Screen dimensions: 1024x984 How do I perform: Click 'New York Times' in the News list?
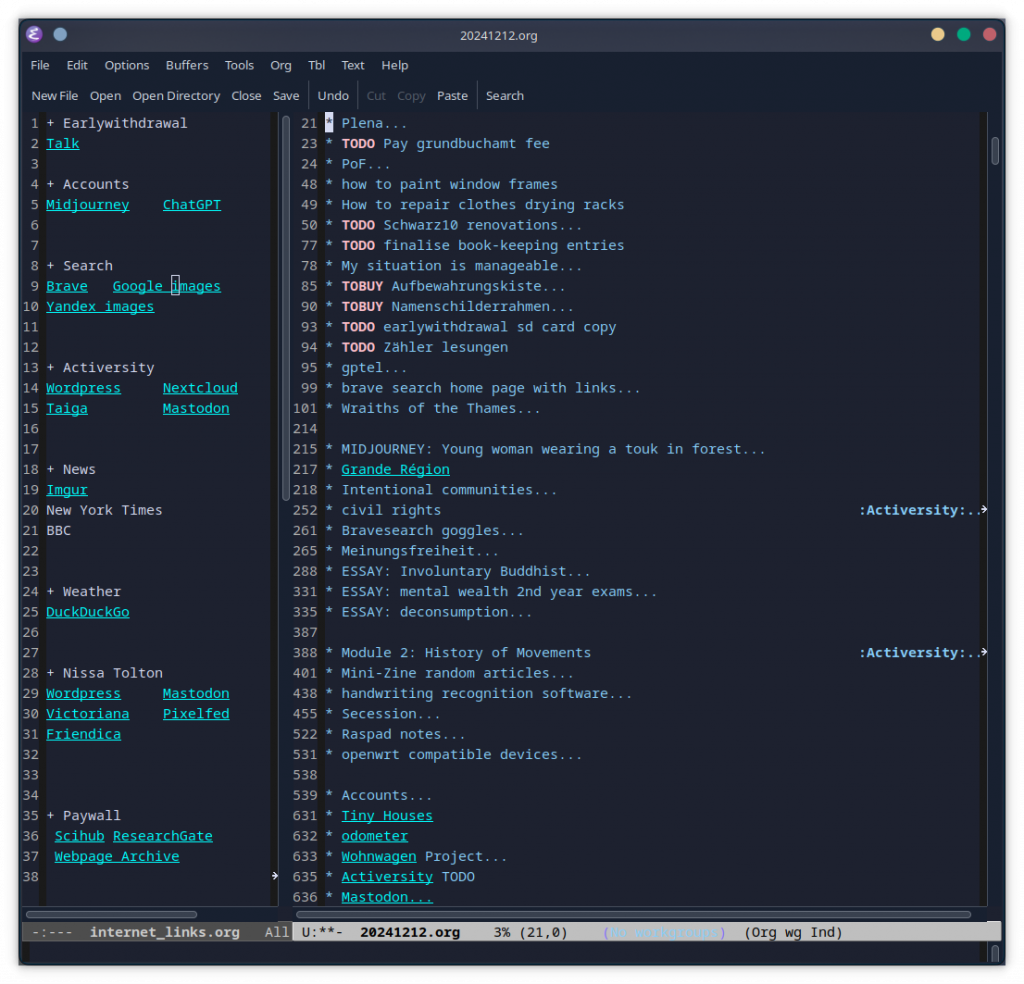tap(104, 511)
